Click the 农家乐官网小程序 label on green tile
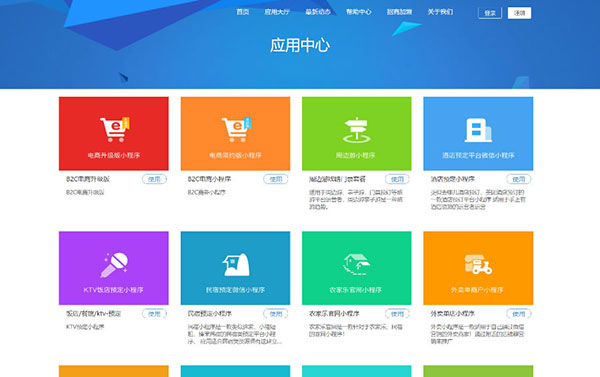The height and width of the screenshot is (377, 600). point(355,290)
